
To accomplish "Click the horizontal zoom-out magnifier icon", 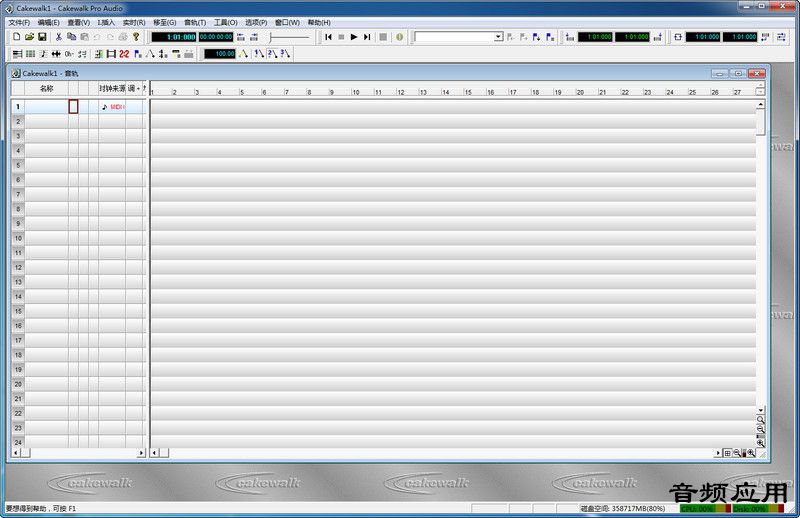I will pyautogui.click(x=737, y=453).
